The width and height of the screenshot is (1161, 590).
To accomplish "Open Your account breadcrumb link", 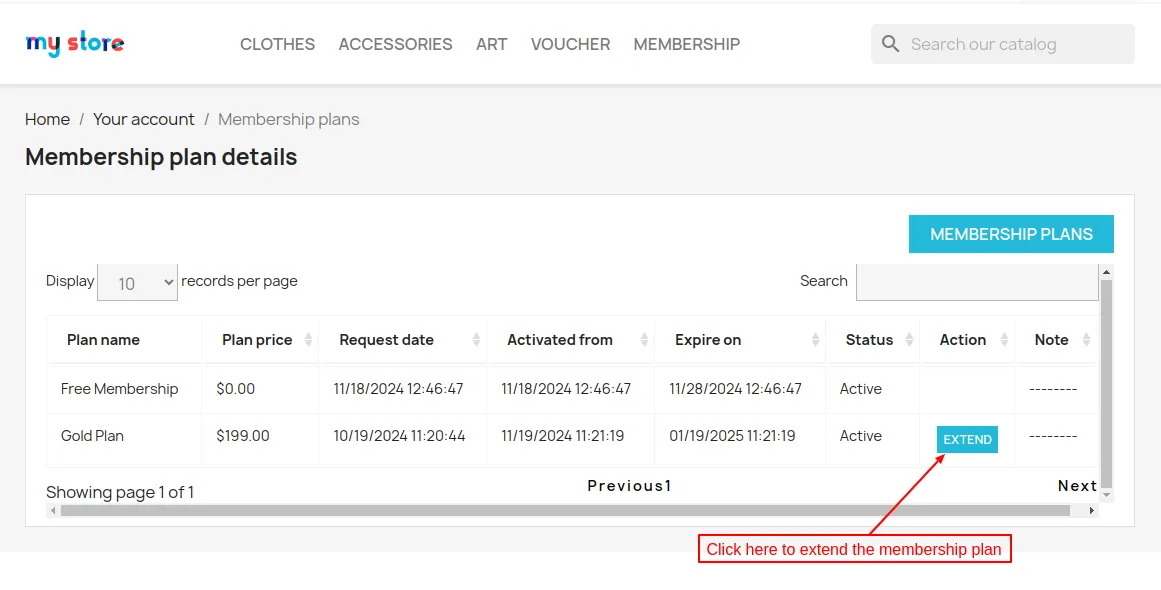I will coord(144,119).
